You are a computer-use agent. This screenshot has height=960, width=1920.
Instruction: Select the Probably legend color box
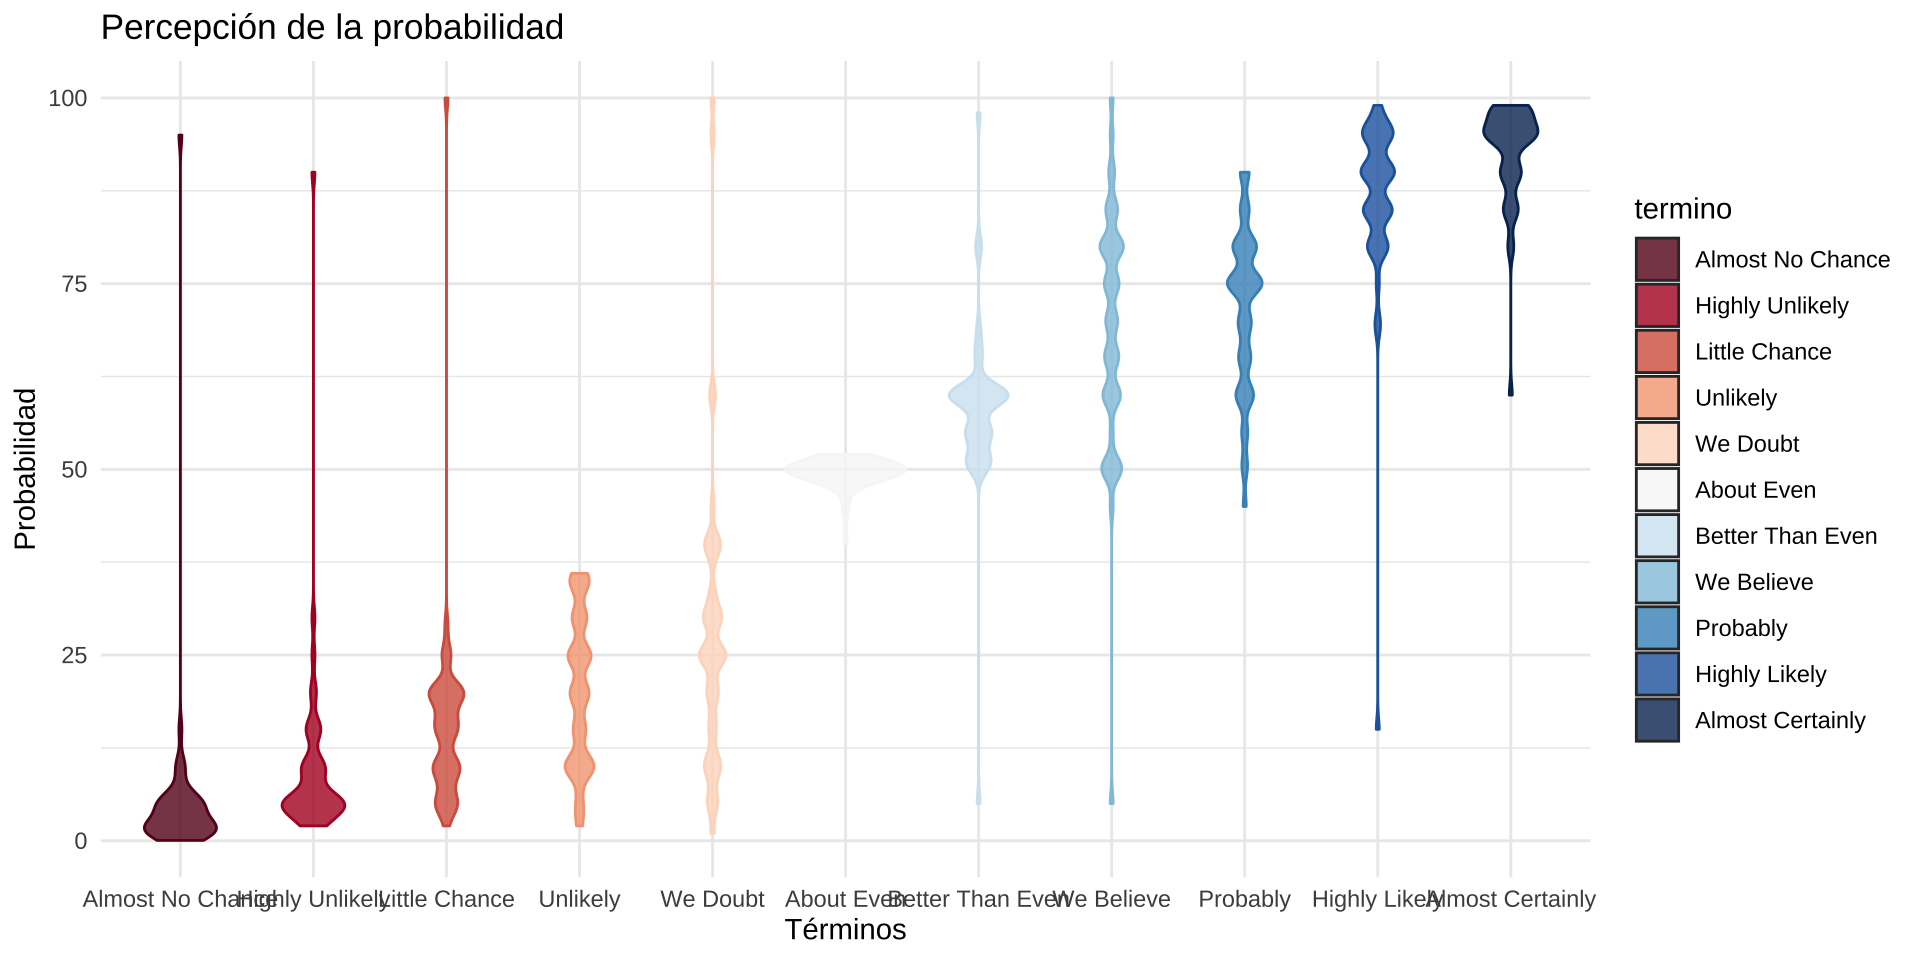(1657, 628)
